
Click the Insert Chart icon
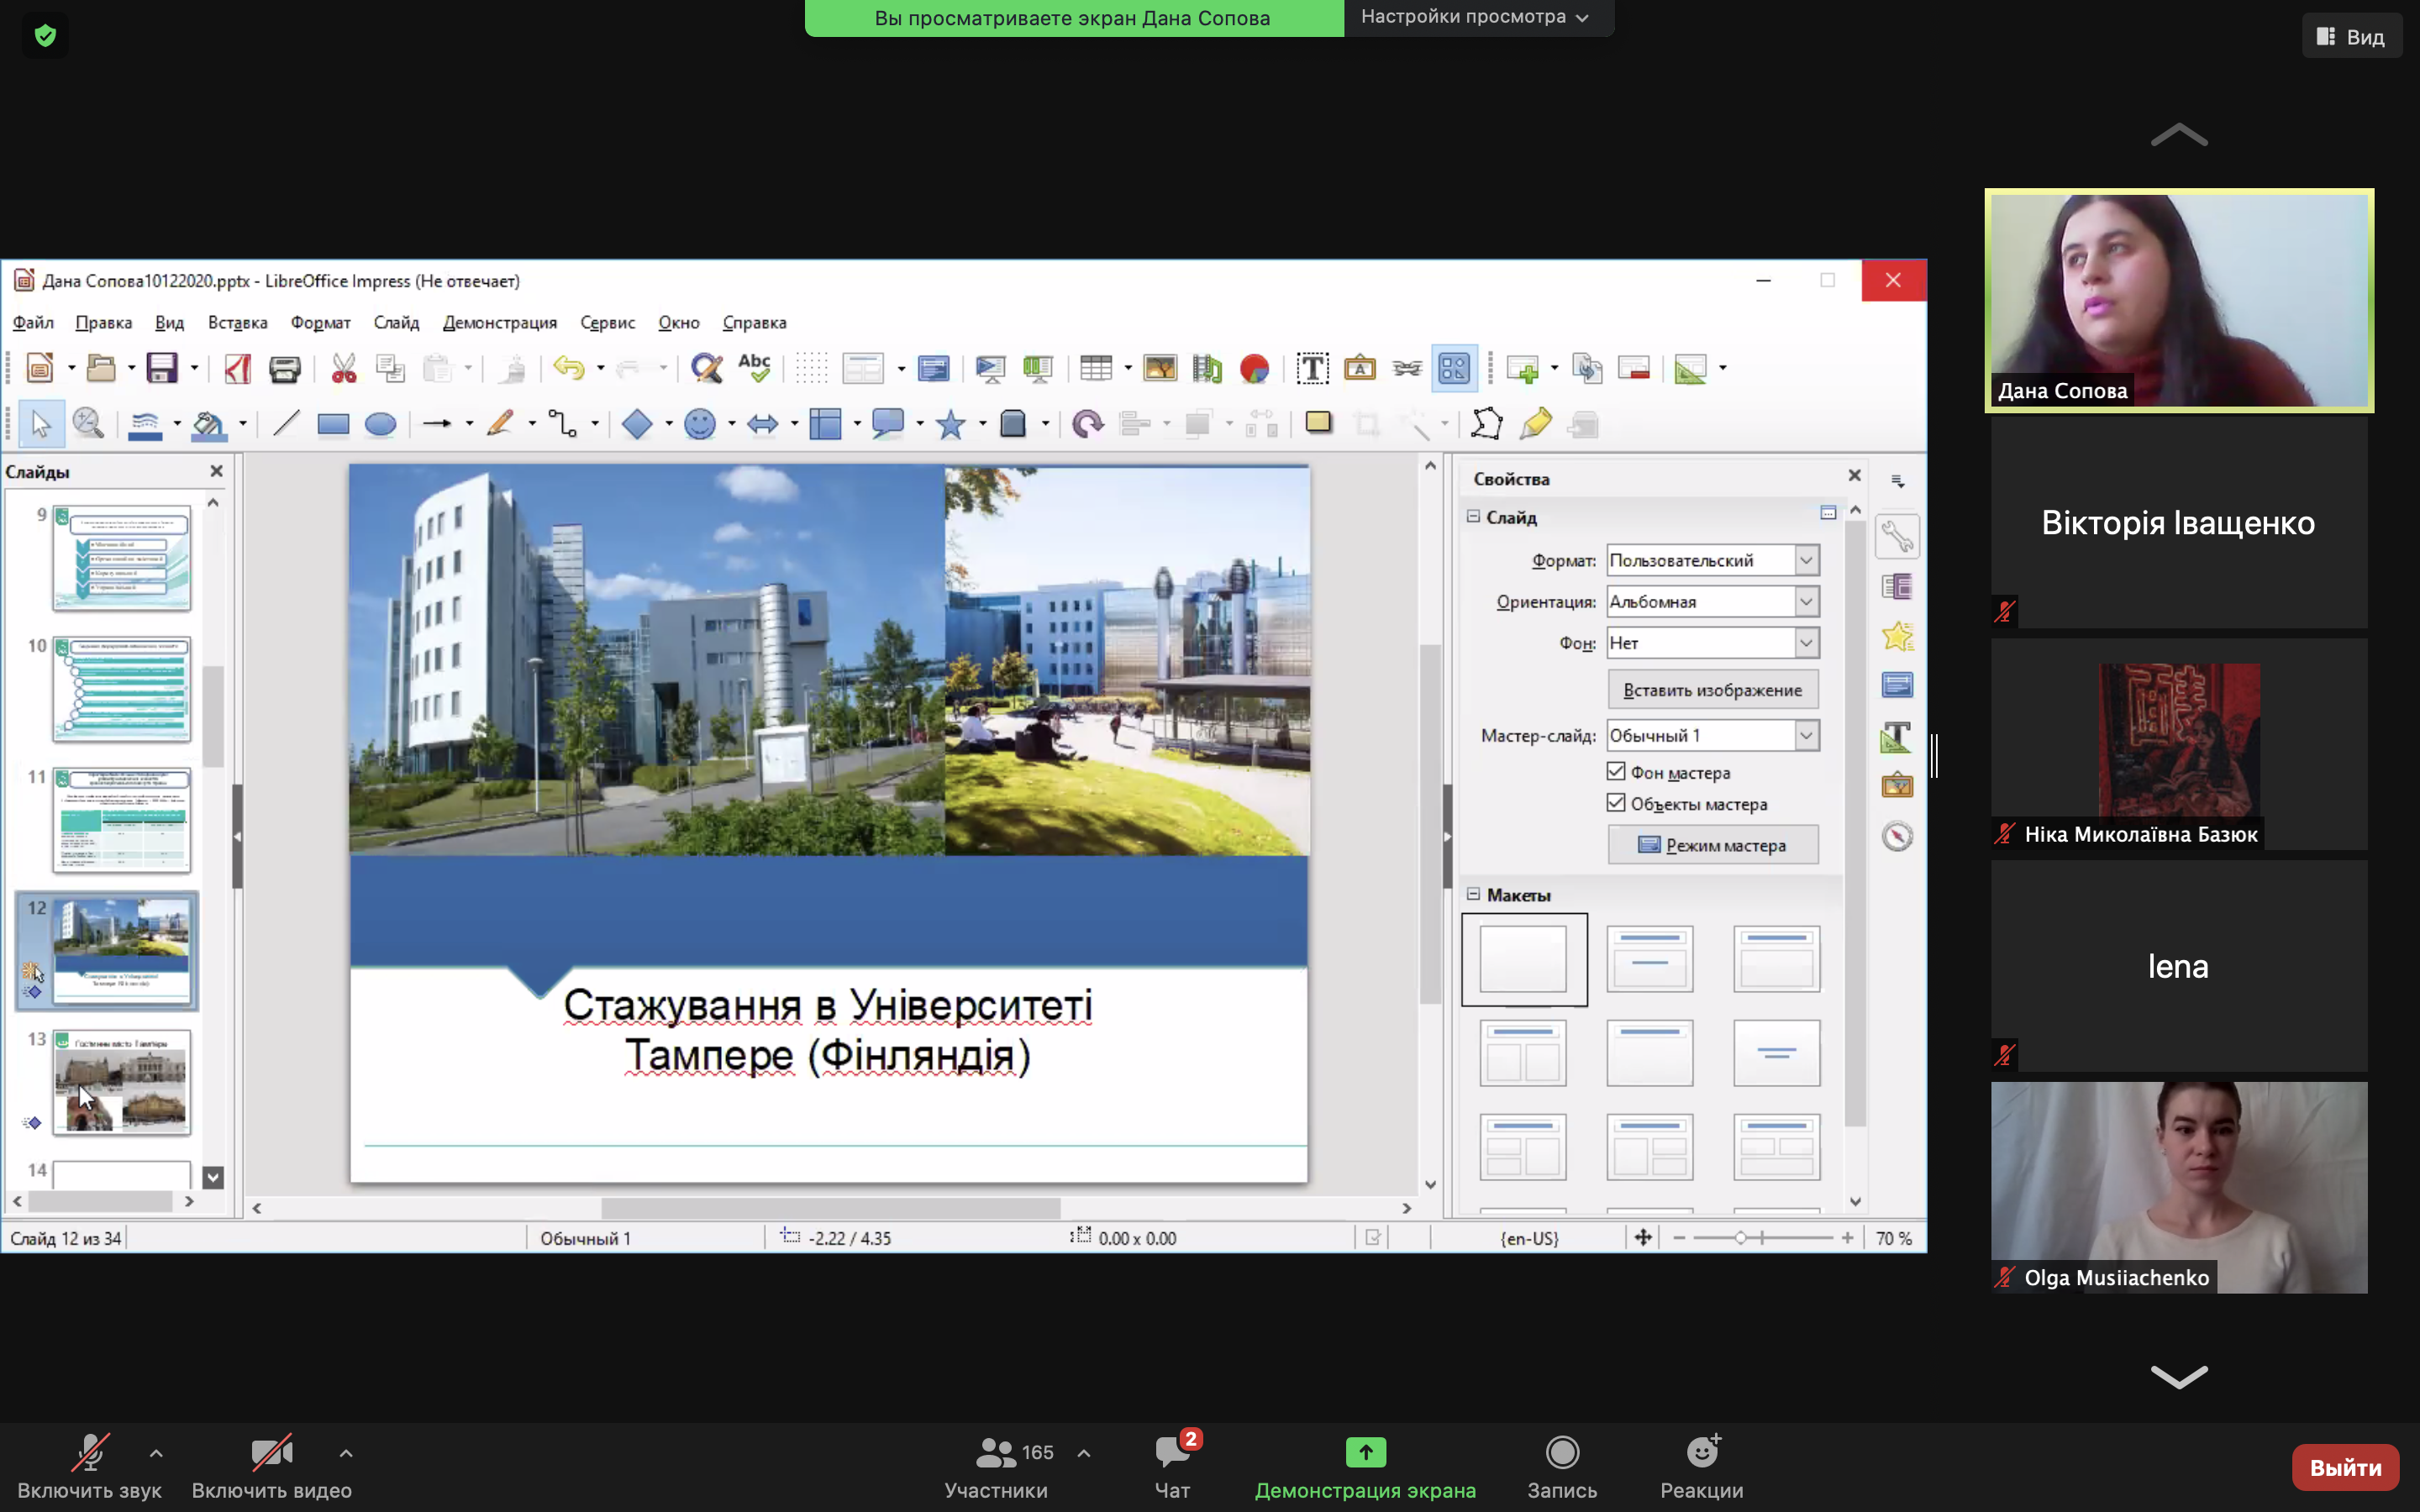[1254, 368]
